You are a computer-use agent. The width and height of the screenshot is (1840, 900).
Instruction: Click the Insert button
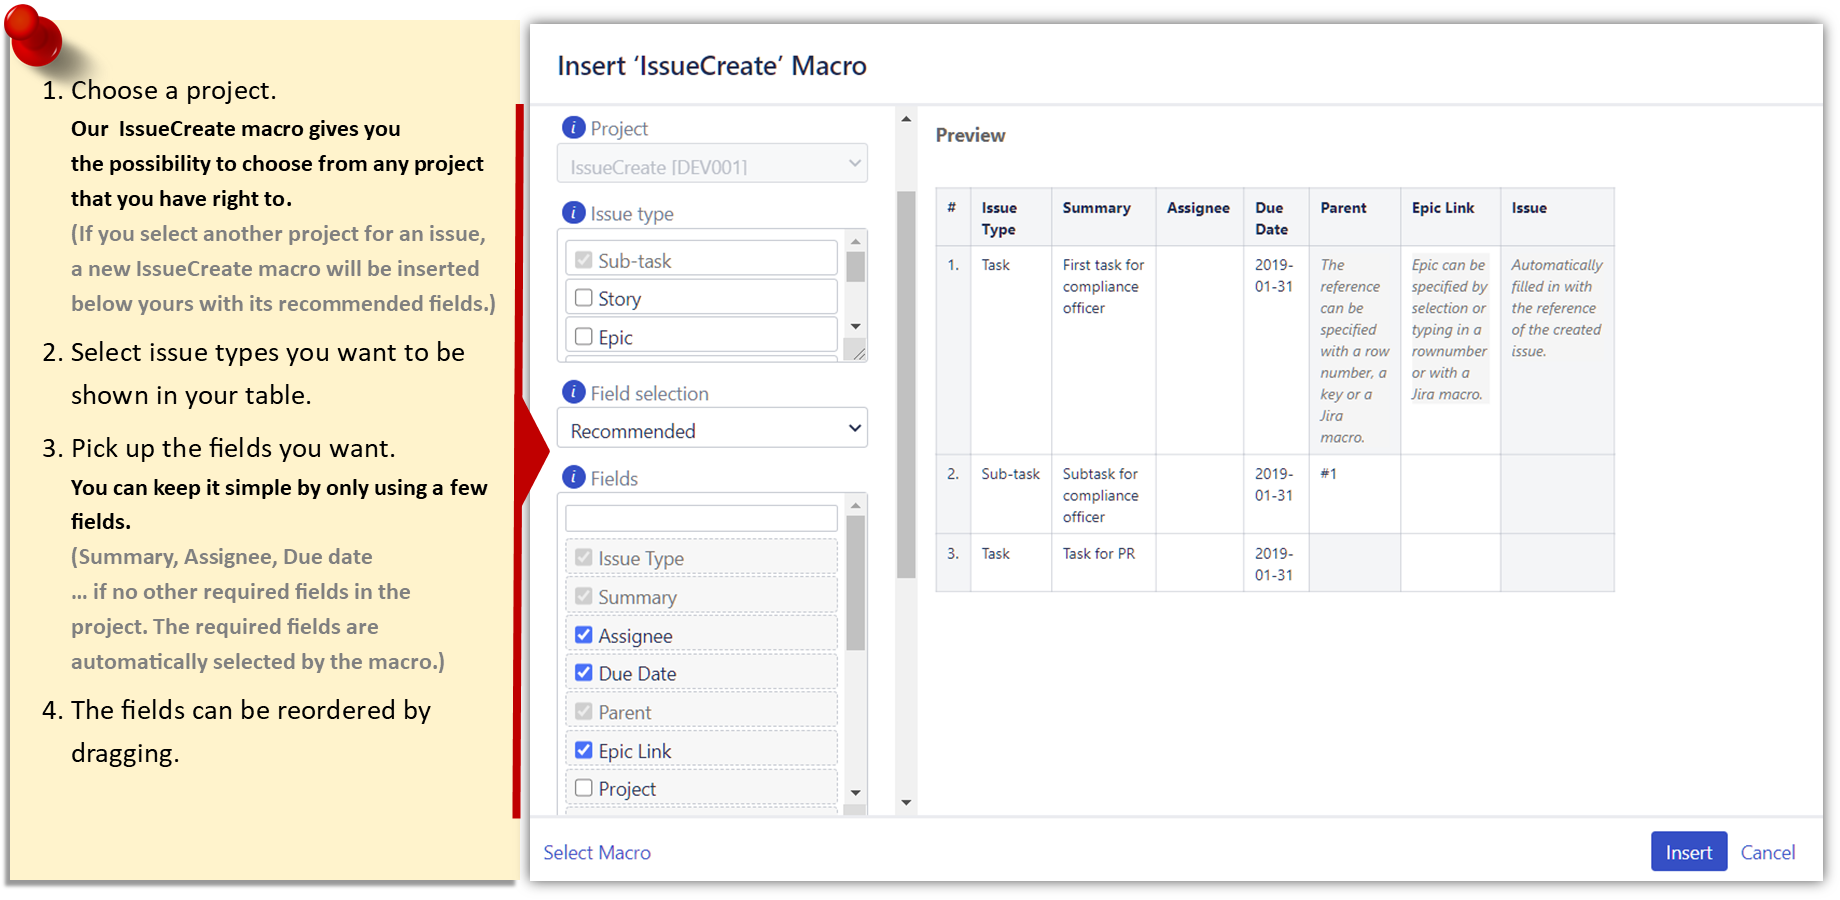(x=1688, y=852)
